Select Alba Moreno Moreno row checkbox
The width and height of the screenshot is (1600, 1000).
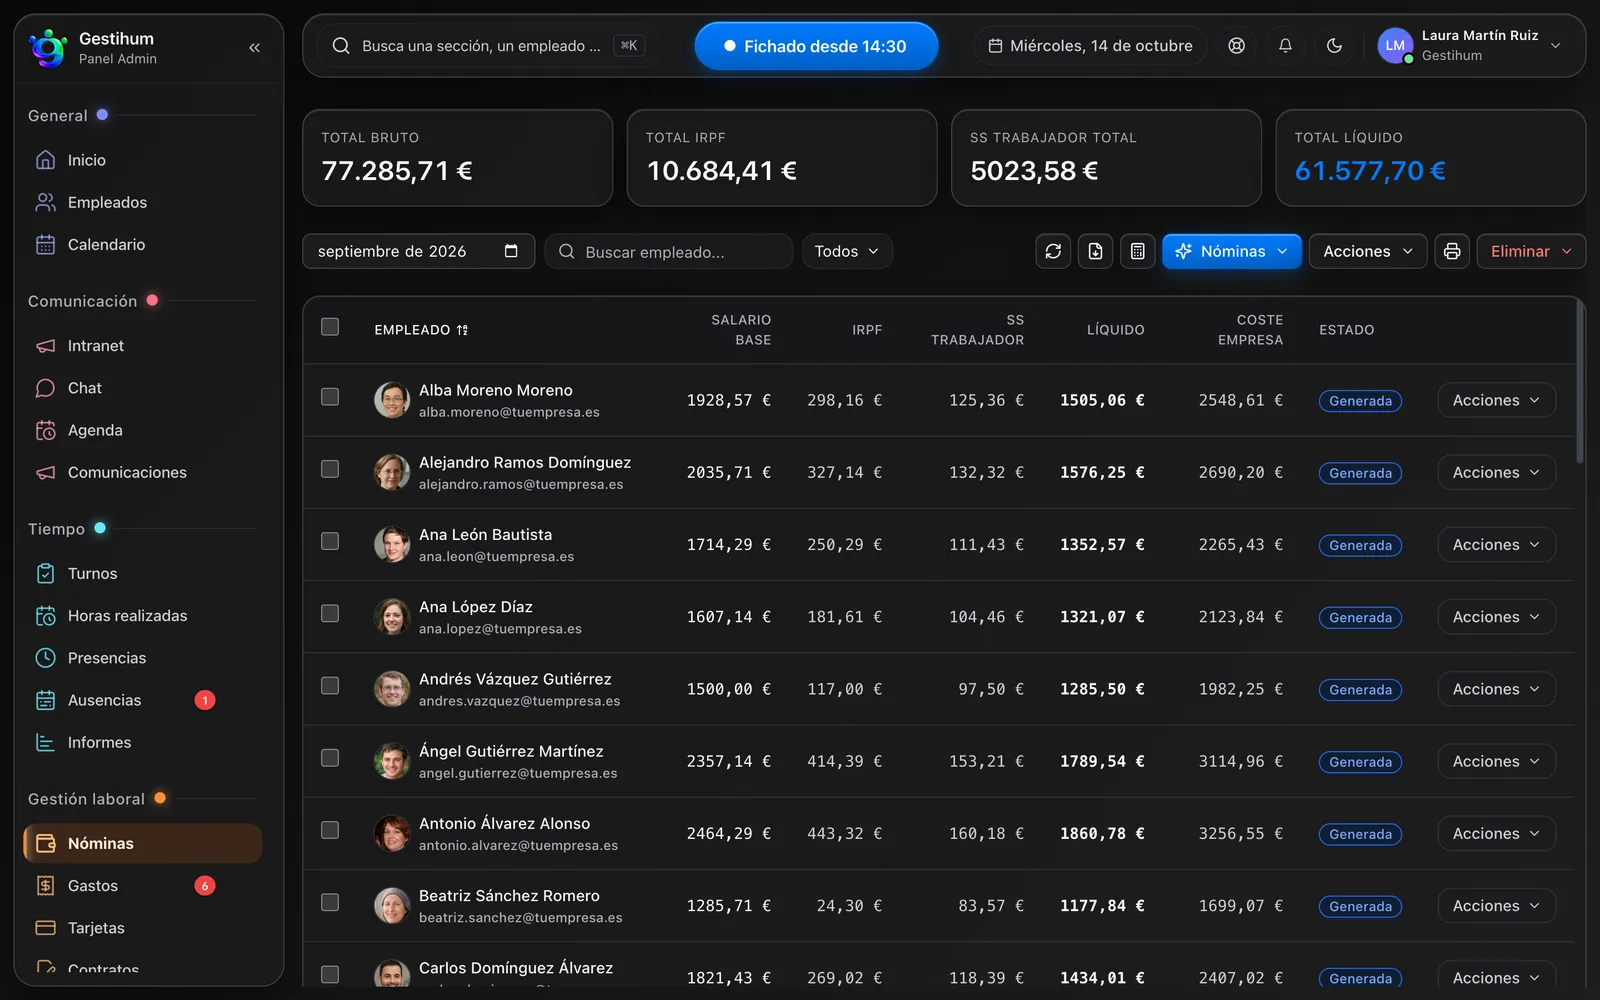coord(330,397)
